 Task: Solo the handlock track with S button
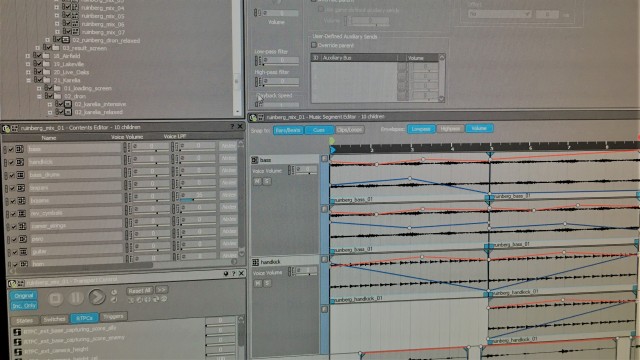pyautogui.click(x=267, y=283)
